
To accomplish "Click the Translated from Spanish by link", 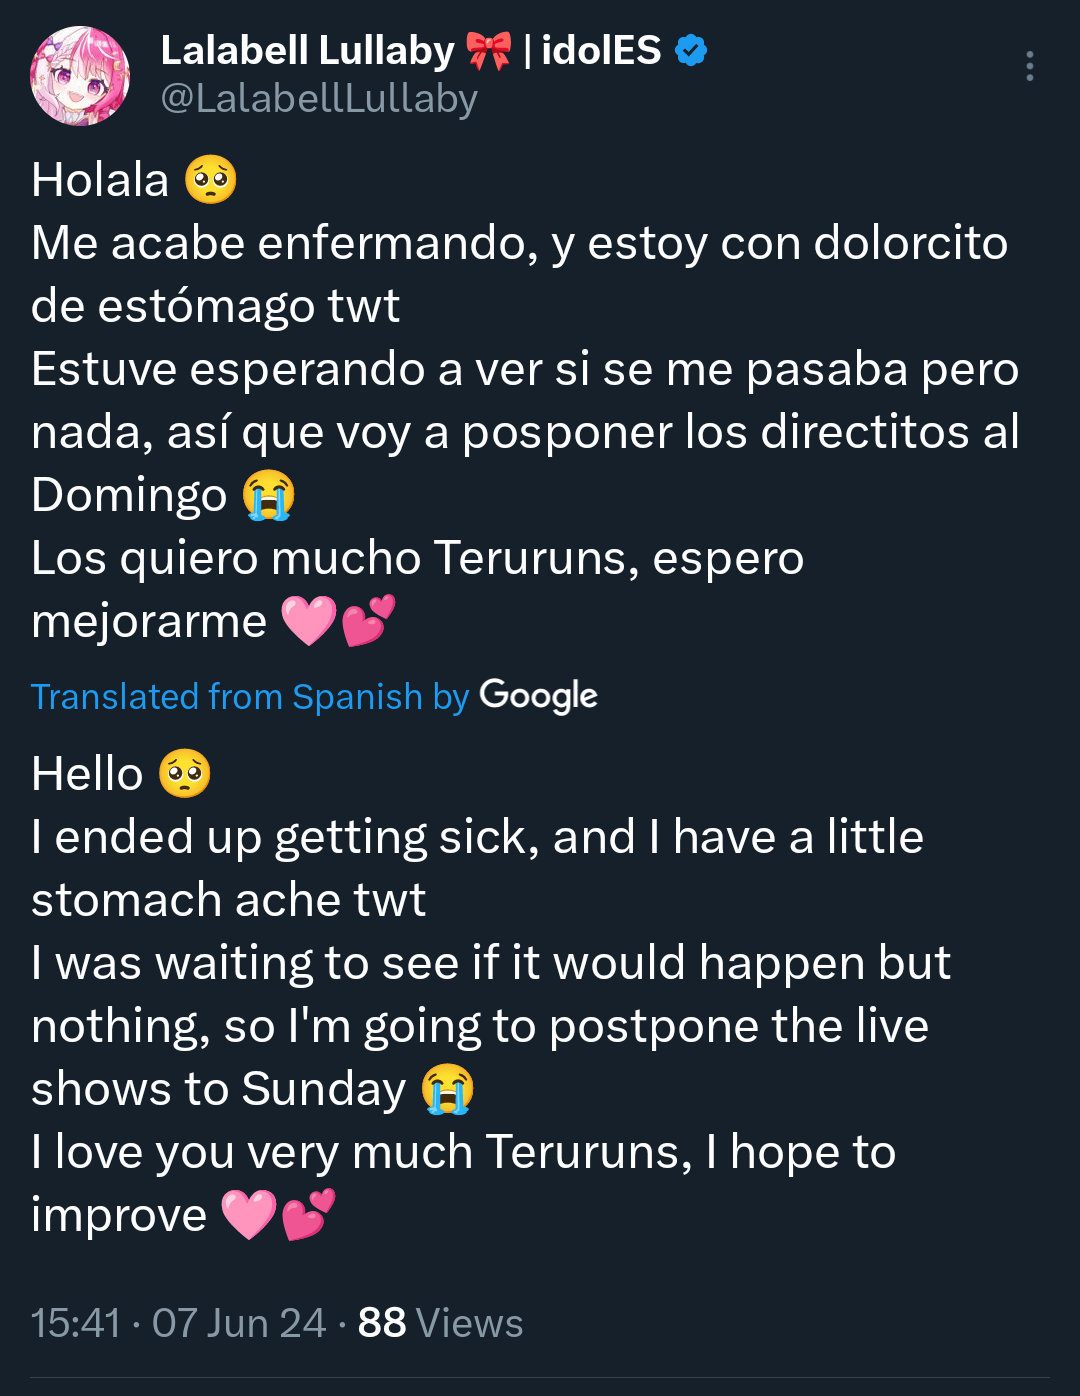I will point(250,697).
